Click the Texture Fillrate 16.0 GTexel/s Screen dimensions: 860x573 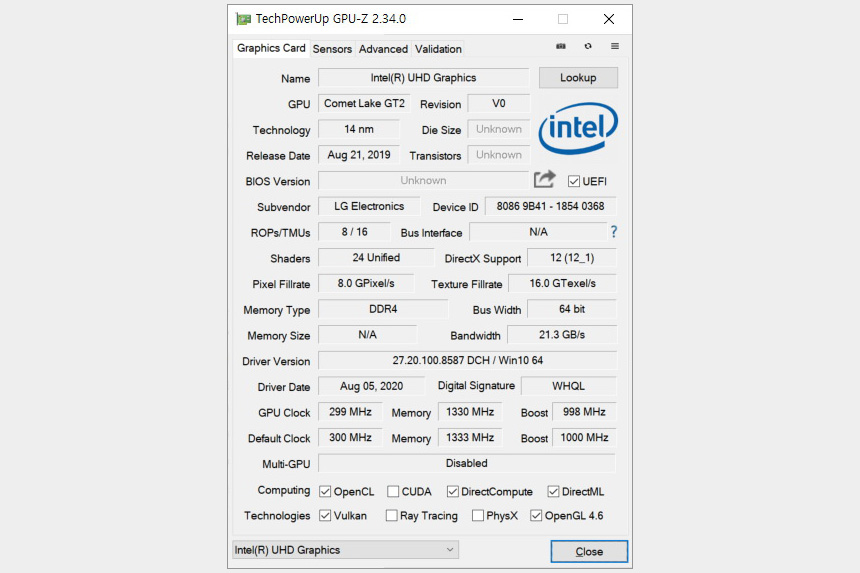click(563, 283)
